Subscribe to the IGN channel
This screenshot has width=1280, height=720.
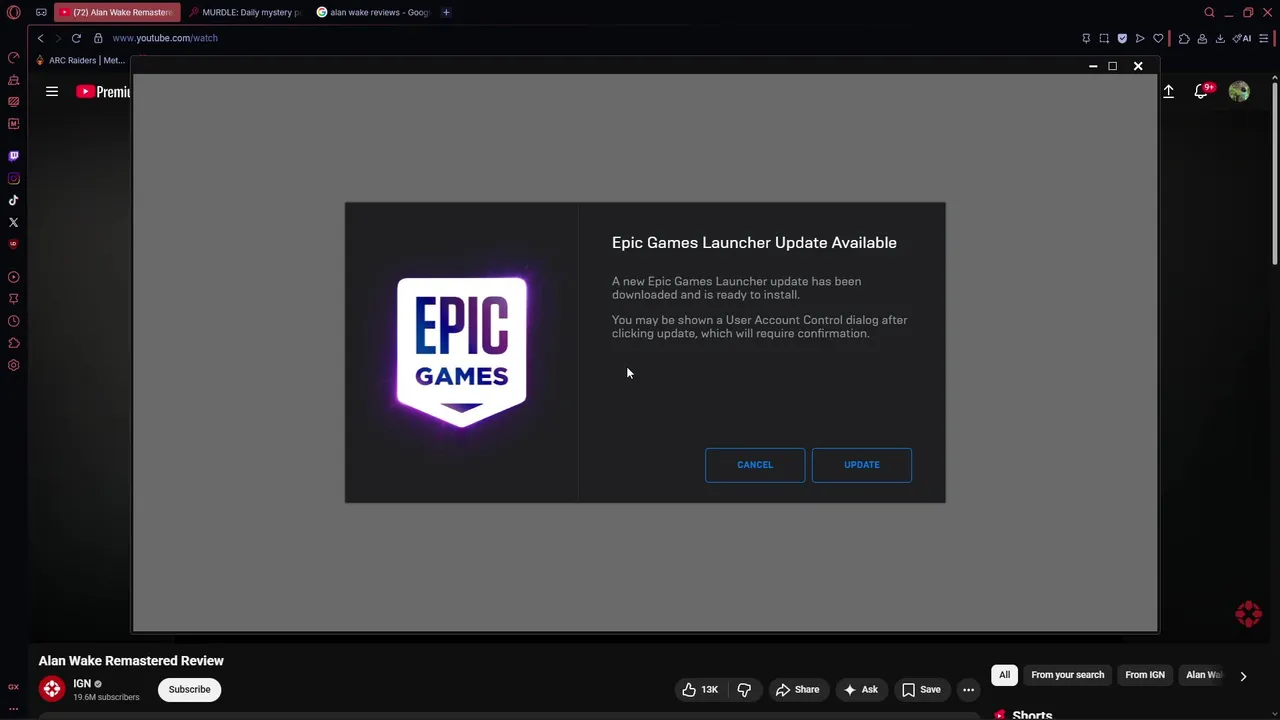pos(189,689)
